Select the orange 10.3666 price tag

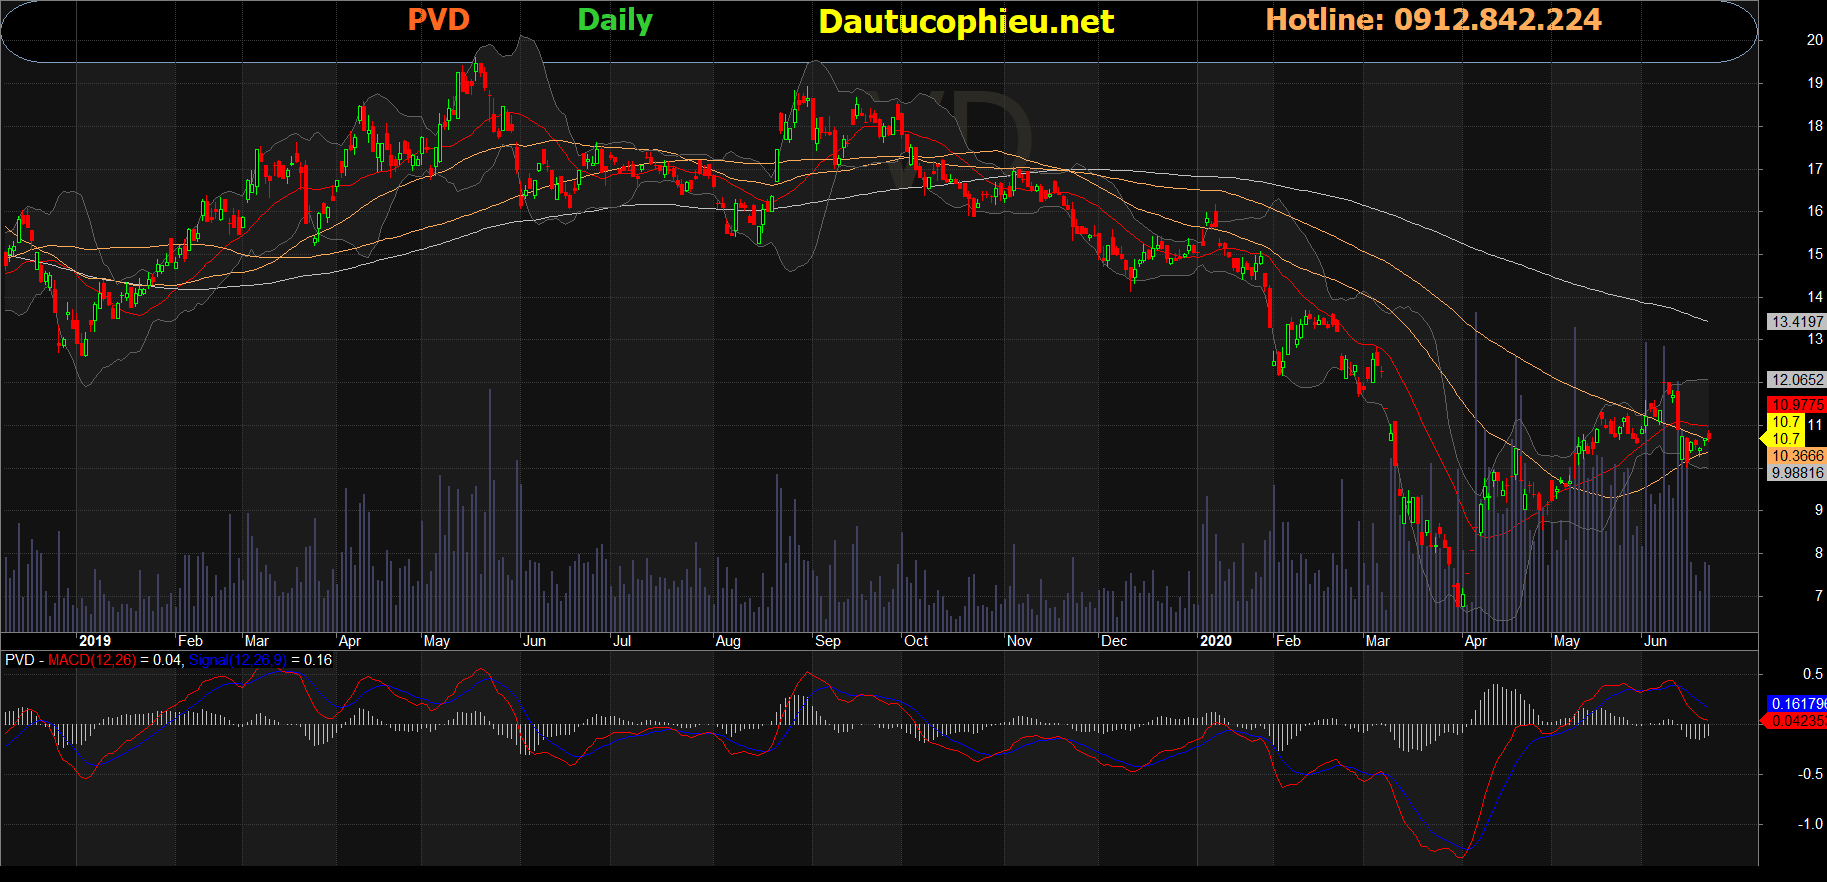tap(1797, 456)
